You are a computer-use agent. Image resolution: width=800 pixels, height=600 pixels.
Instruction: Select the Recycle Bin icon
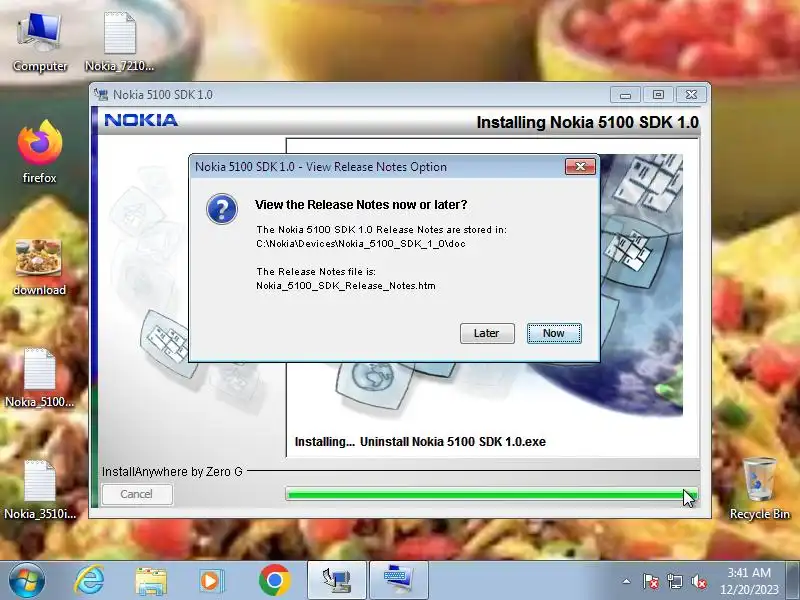point(760,489)
